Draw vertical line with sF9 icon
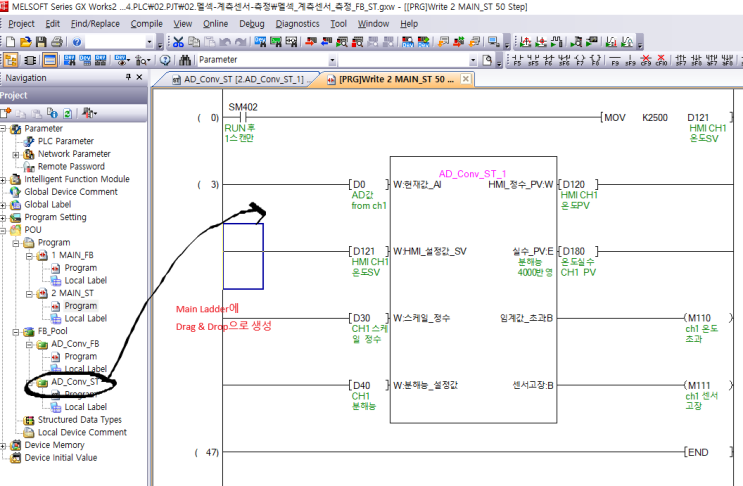Screen dimensions: 743x486 tap(630, 60)
